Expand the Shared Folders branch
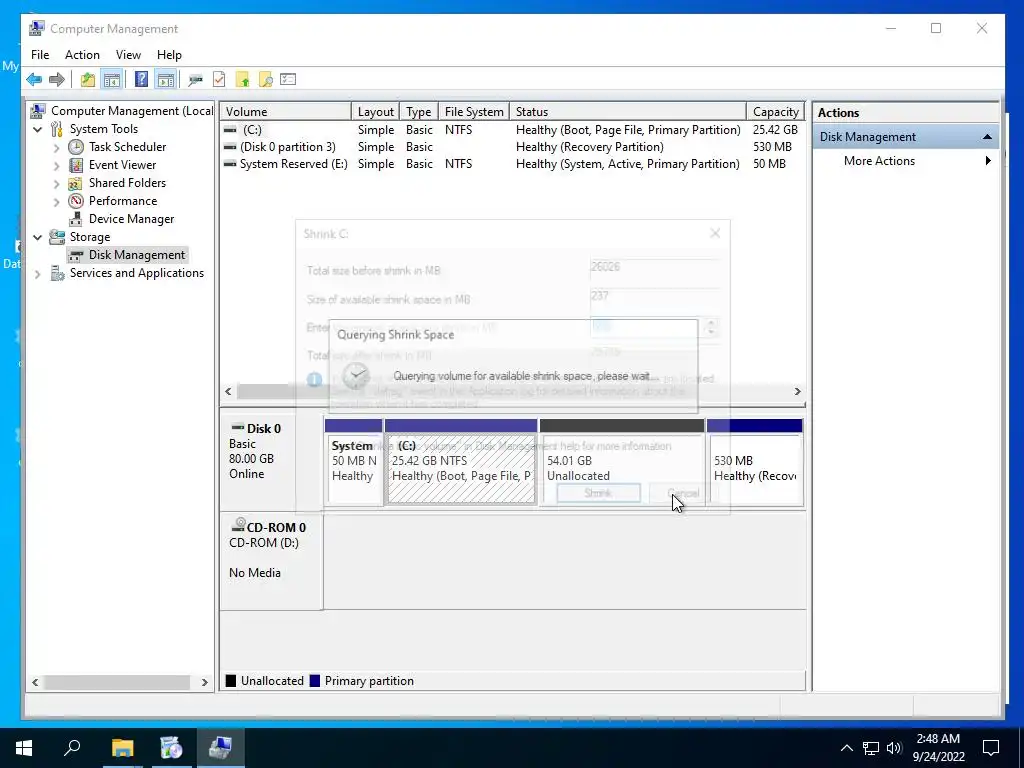The height and width of the screenshot is (768, 1024). [56, 184]
